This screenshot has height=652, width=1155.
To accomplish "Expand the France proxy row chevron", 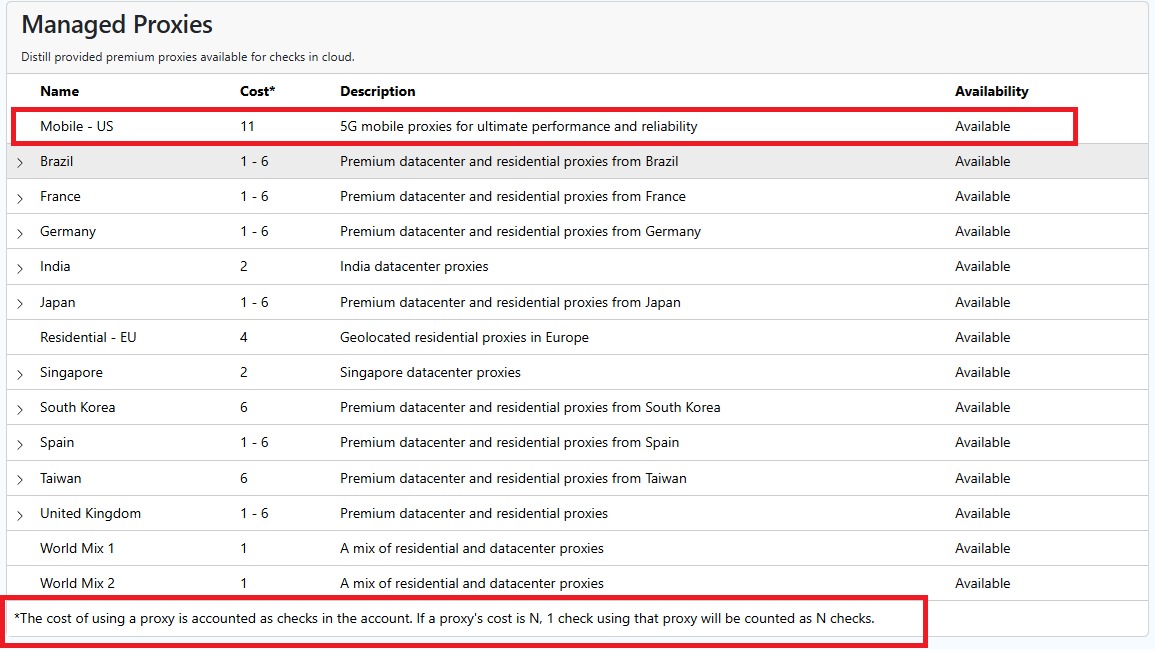I will point(20,197).
